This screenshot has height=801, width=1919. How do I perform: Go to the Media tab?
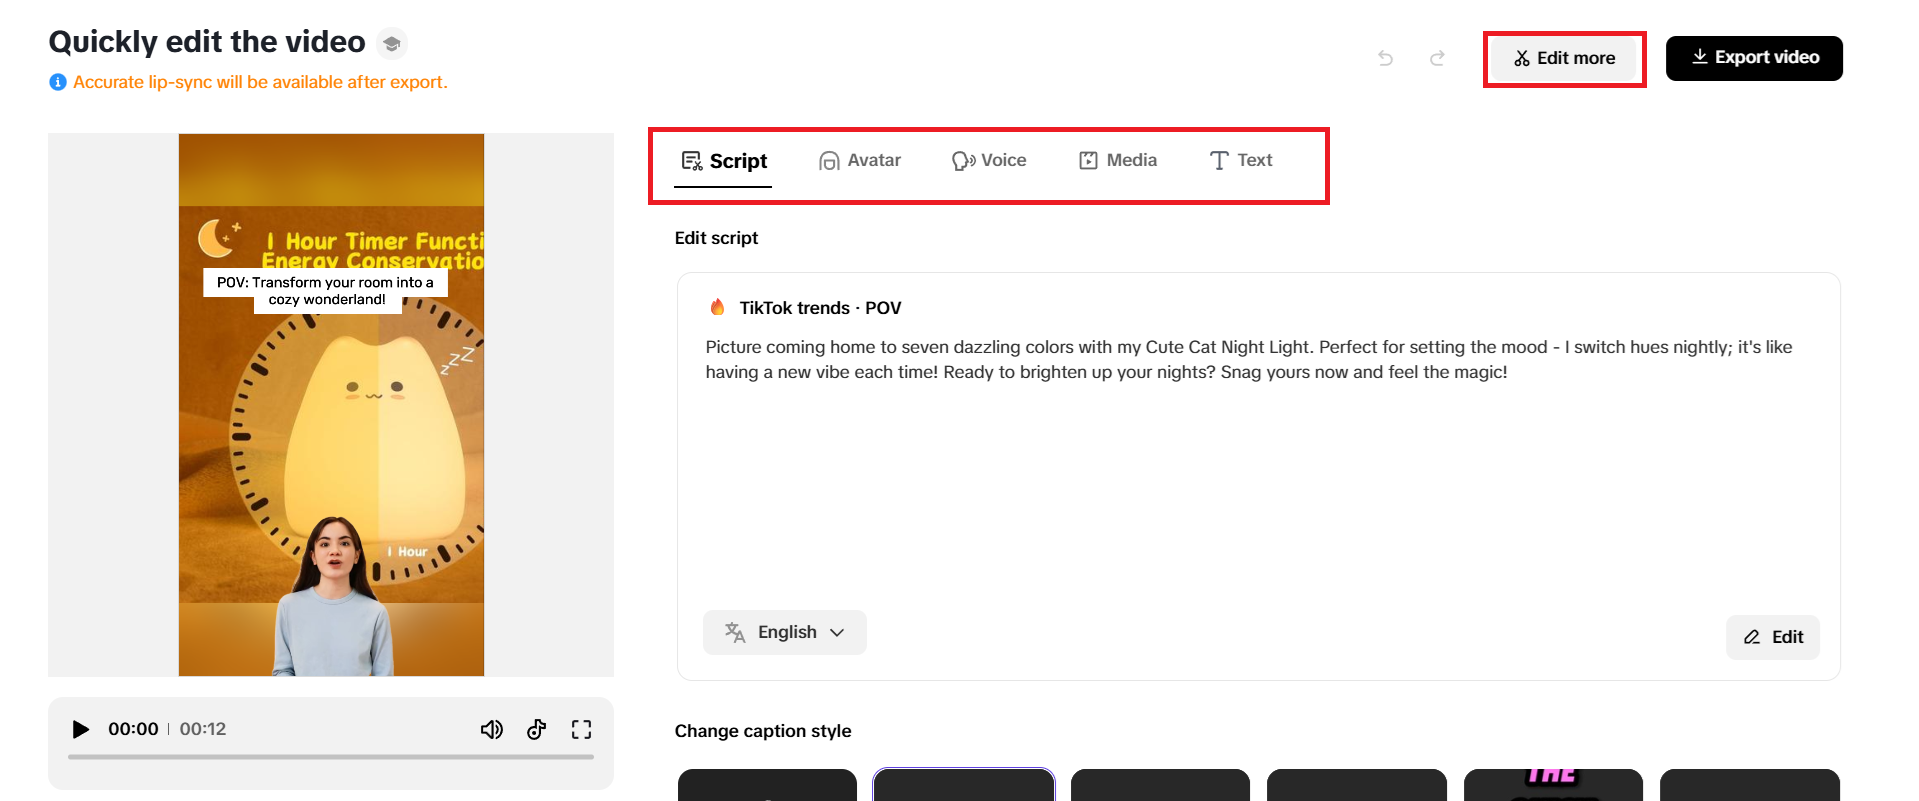pos(1118,160)
